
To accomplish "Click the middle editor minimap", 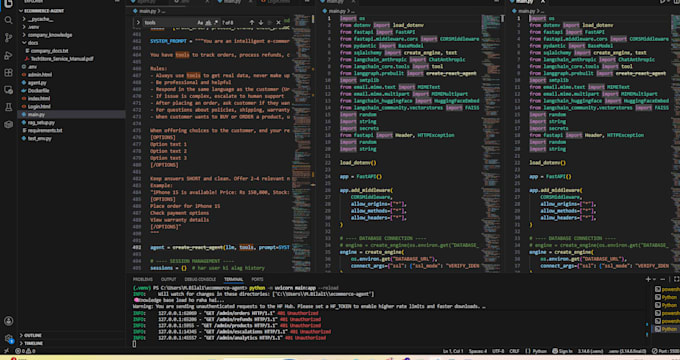I will (490, 143).
